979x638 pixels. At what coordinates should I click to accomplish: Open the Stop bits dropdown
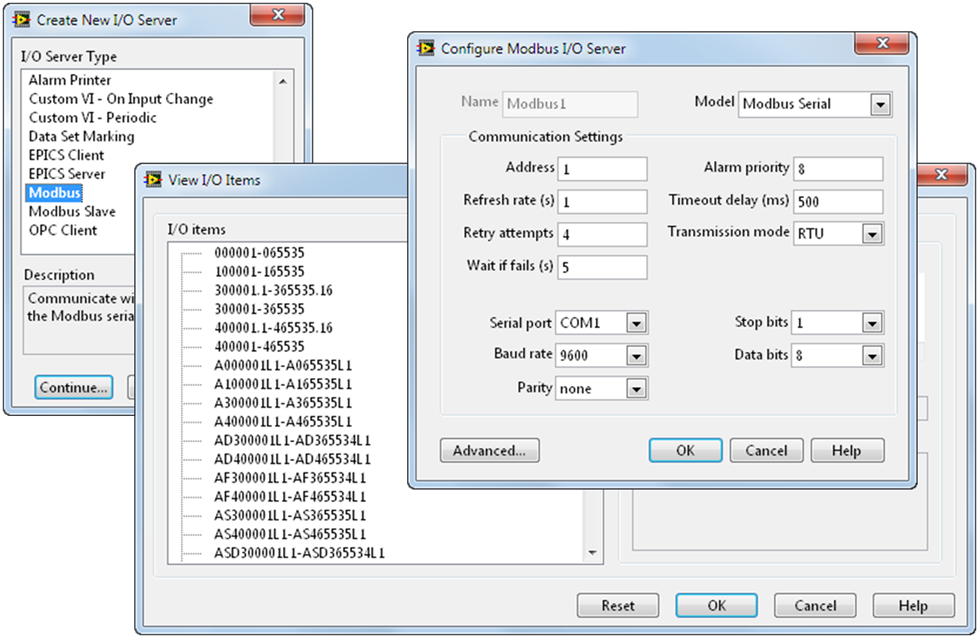[x=872, y=323]
